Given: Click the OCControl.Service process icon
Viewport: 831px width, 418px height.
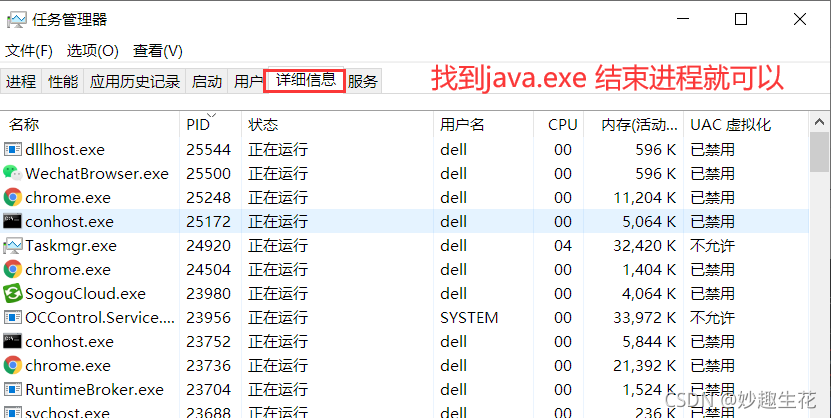Looking at the screenshot, I should [12, 317].
